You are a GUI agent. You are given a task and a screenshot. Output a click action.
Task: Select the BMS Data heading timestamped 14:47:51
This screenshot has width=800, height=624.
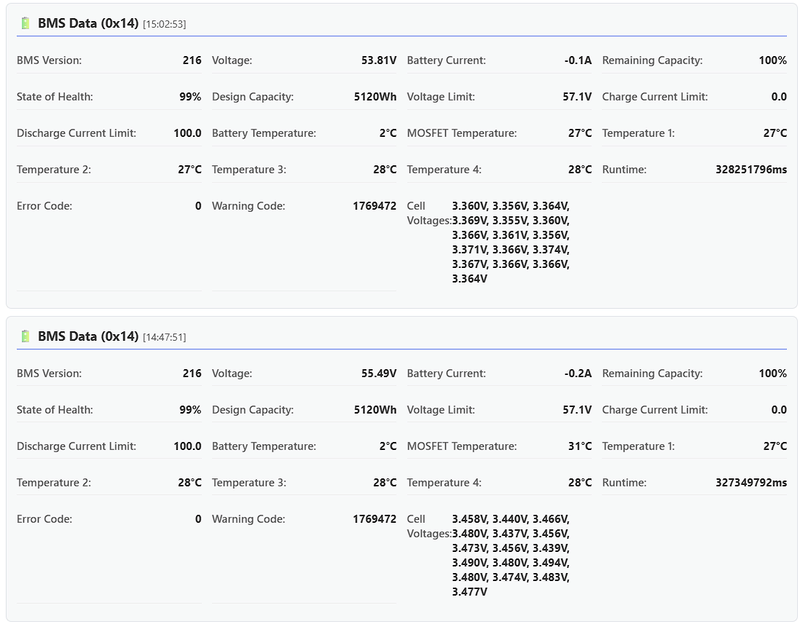coord(88,337)
